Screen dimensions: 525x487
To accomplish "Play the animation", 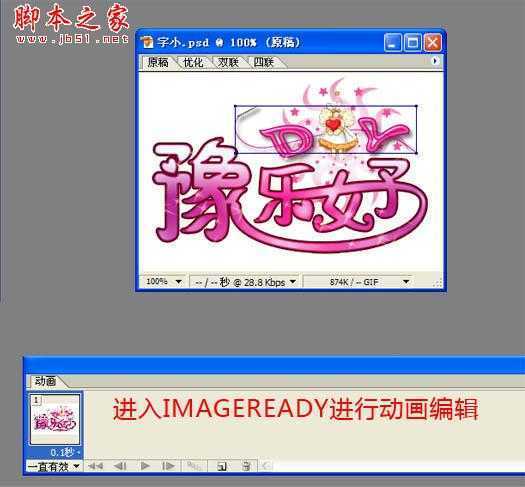I will 145,466.
